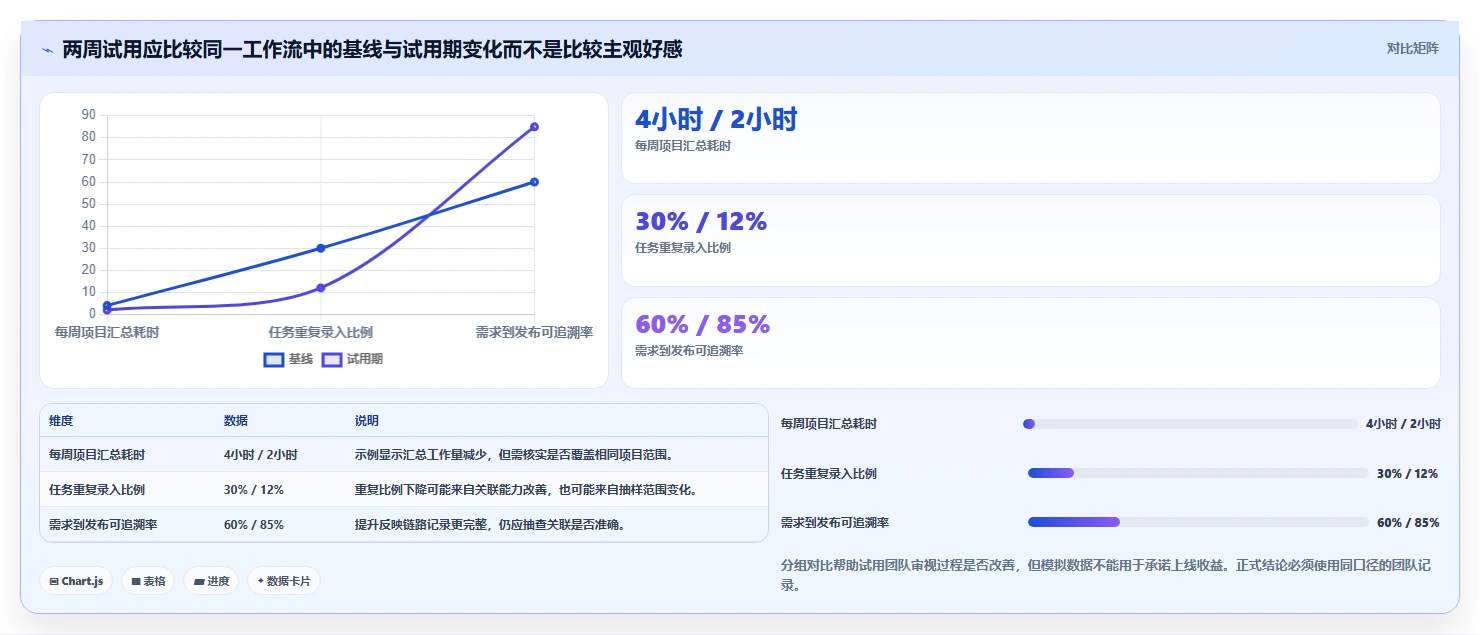Click 任务重复录入比例 caption in data card

click(x=683, y=248)
